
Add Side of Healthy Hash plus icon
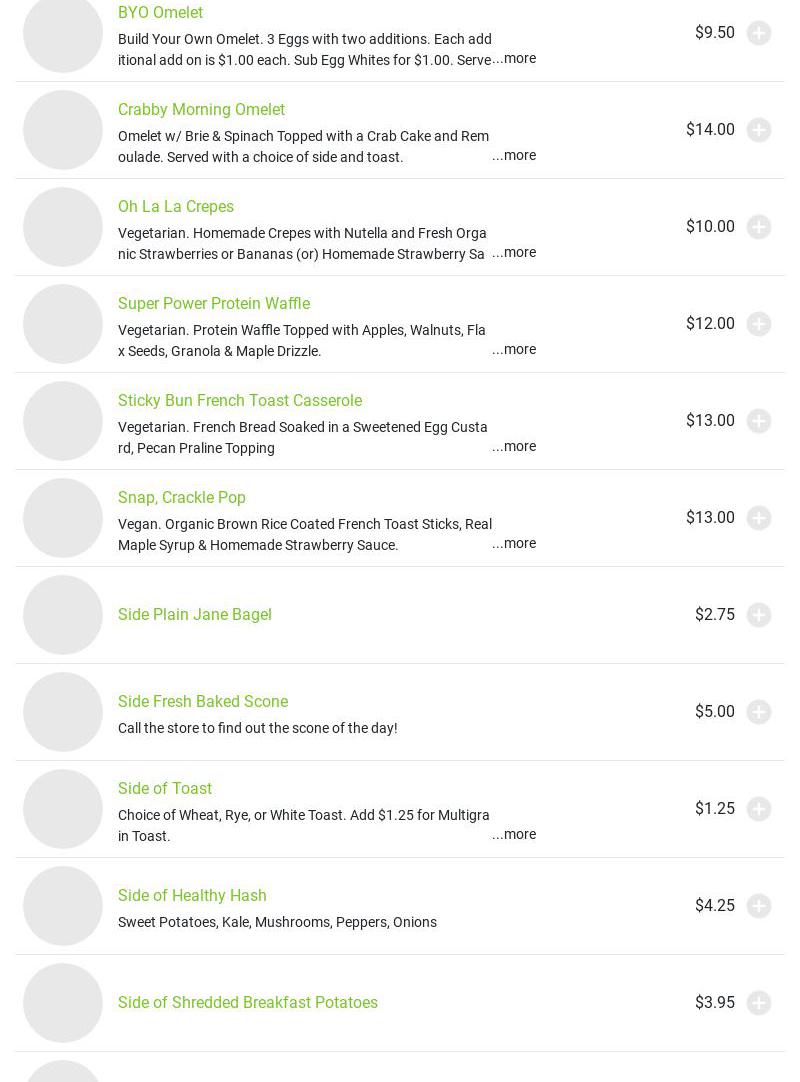pyautogui.click(x=759, y=906)
